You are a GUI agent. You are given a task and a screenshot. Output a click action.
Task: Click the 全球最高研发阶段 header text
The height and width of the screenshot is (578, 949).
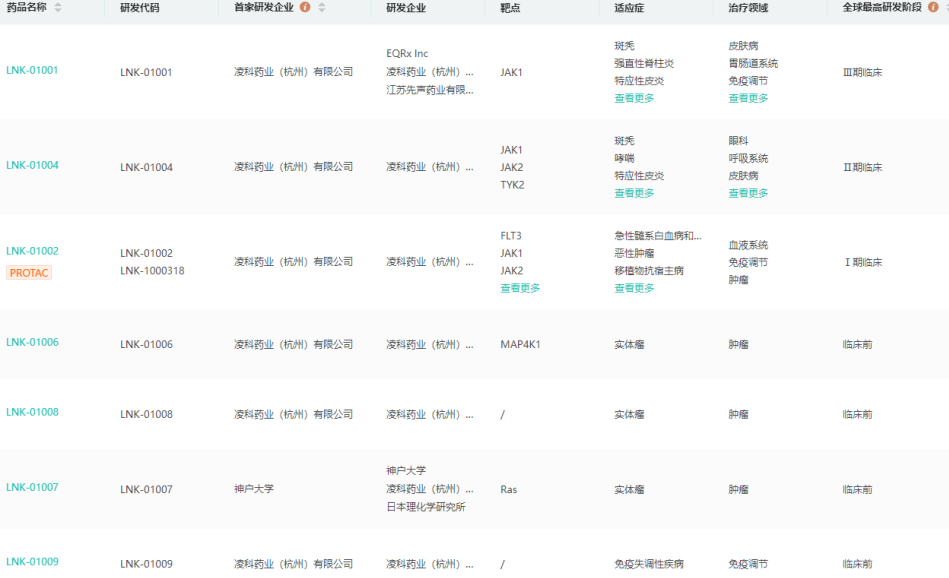(882, 7)
